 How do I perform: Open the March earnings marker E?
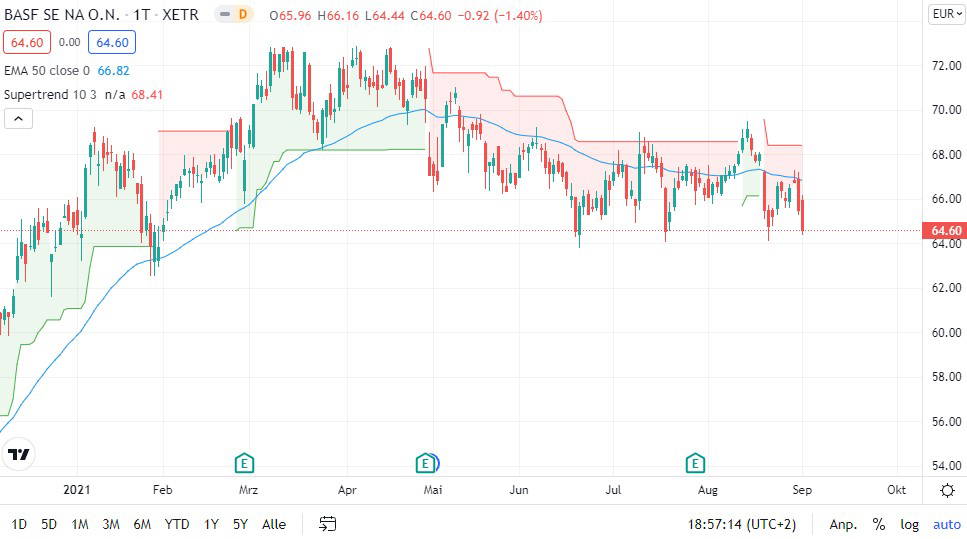click(244, 463)
